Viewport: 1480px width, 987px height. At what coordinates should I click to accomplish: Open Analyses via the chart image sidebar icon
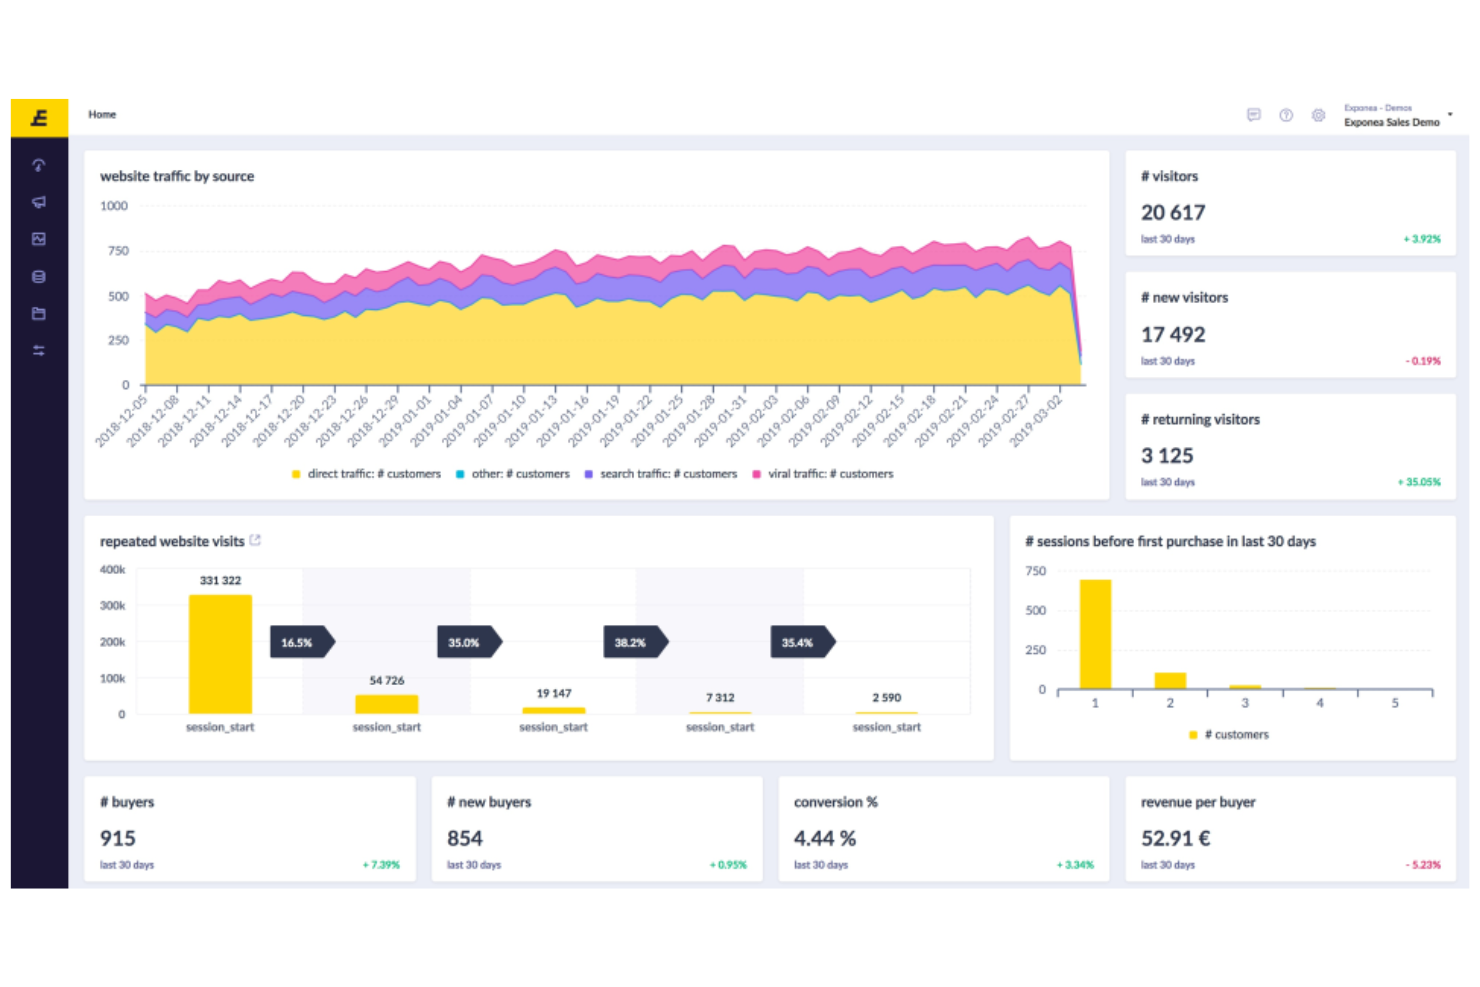39,239
